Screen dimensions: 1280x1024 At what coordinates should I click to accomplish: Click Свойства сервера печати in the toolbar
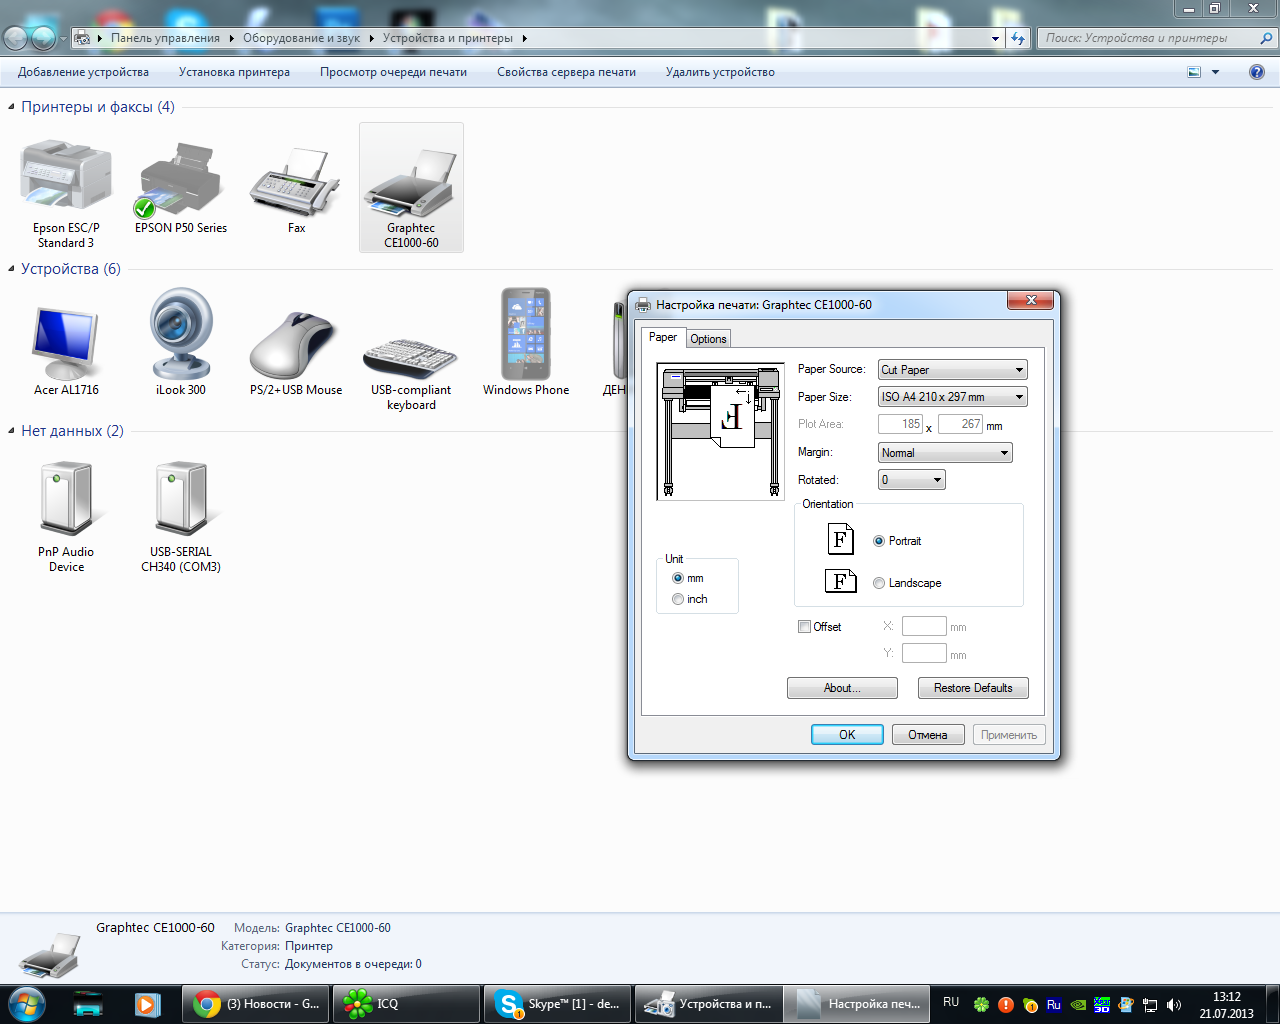click(566, 72)
